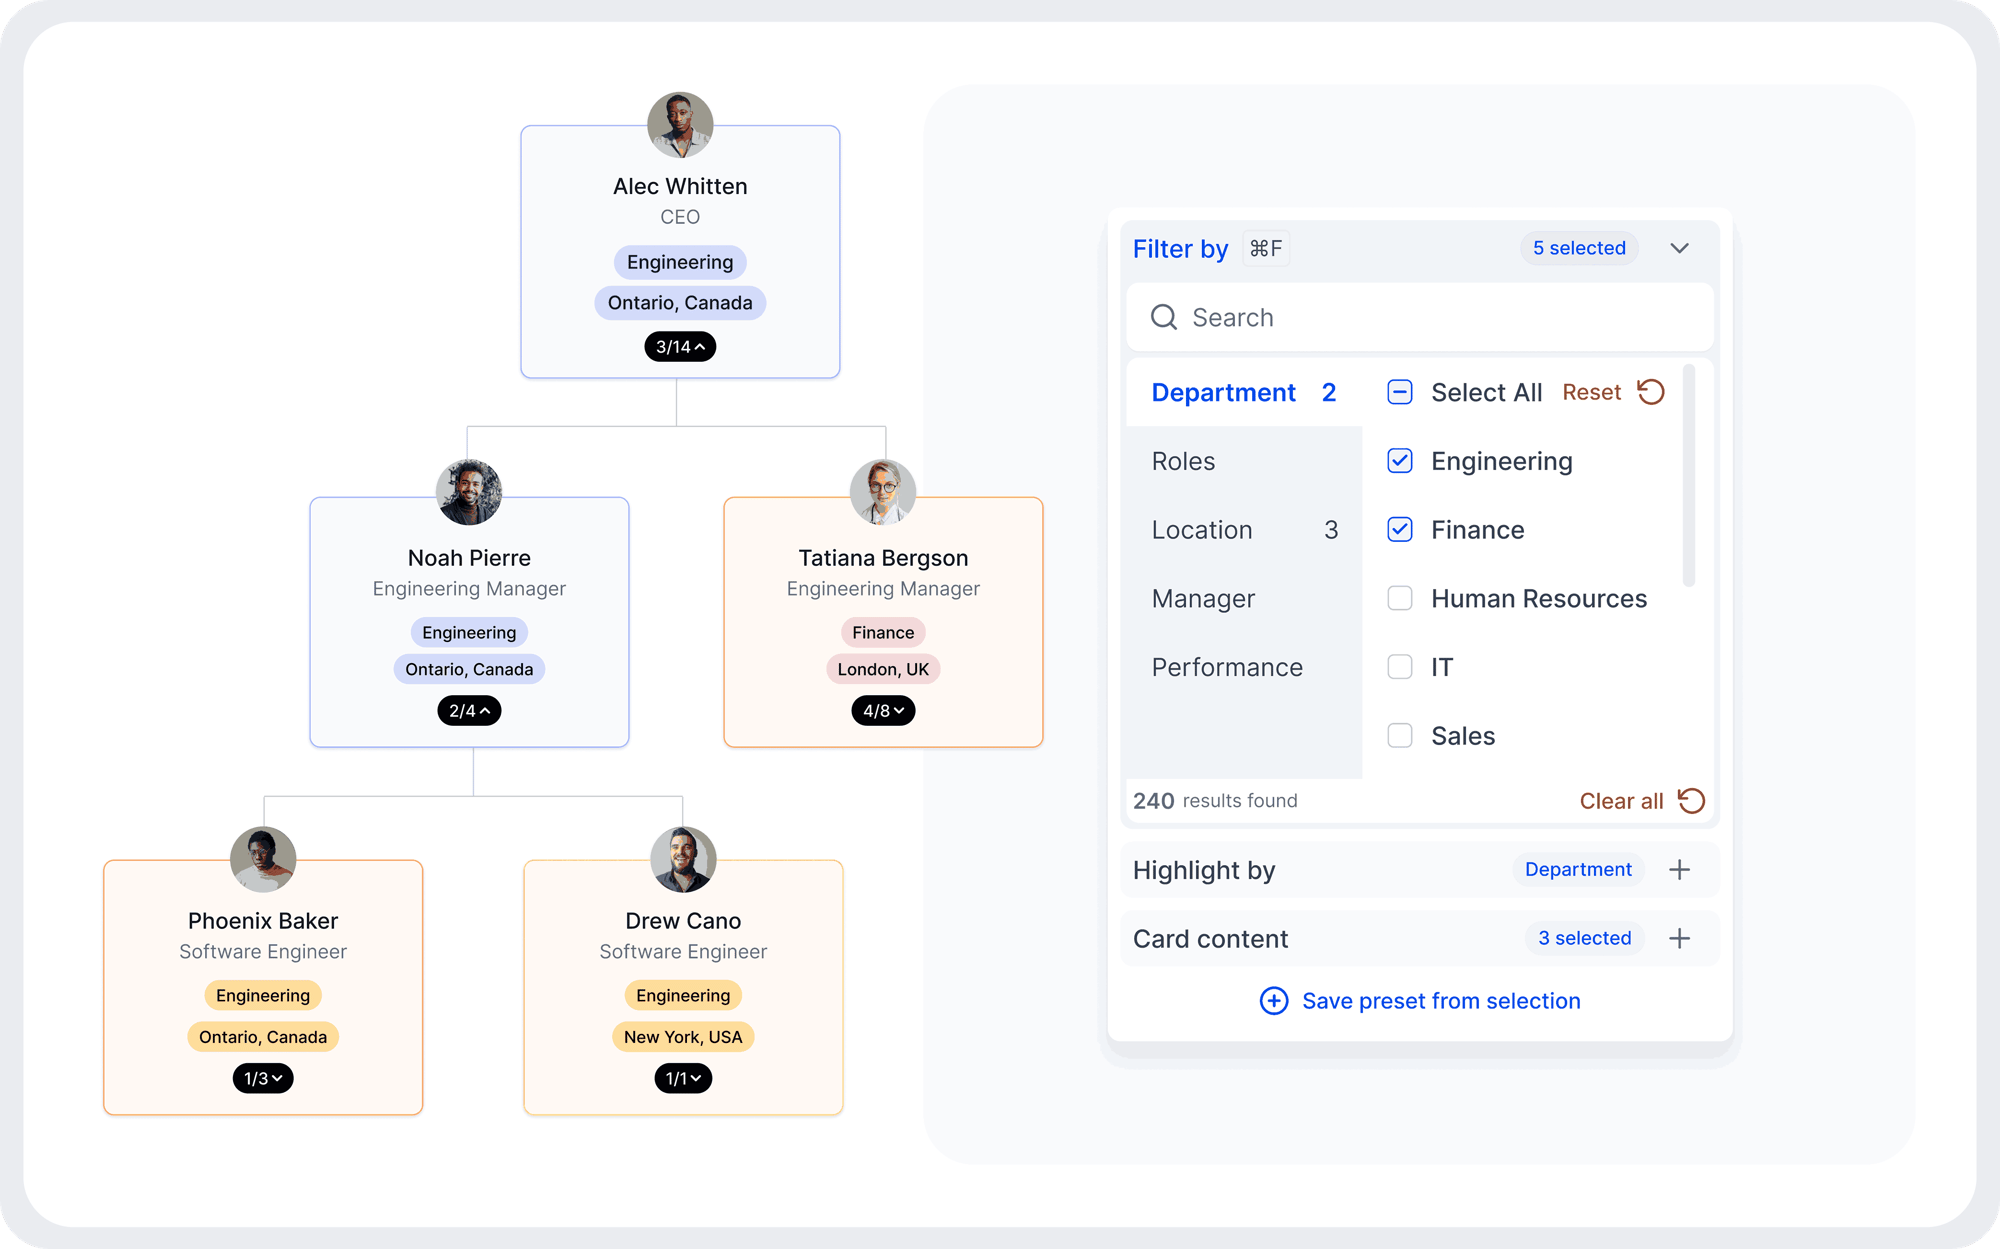This screenshot has width=2000, height=1249.
Task: Enable the Human Resources checkbox
Action: pos(1399,599)
